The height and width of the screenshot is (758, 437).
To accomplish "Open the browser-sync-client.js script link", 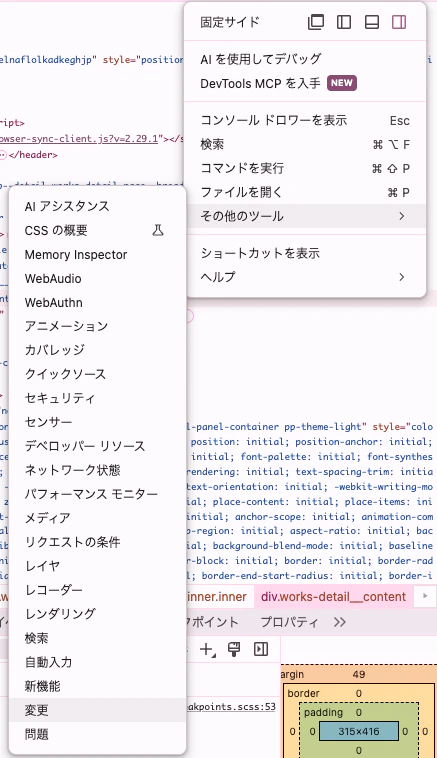I will pos(79,139).
